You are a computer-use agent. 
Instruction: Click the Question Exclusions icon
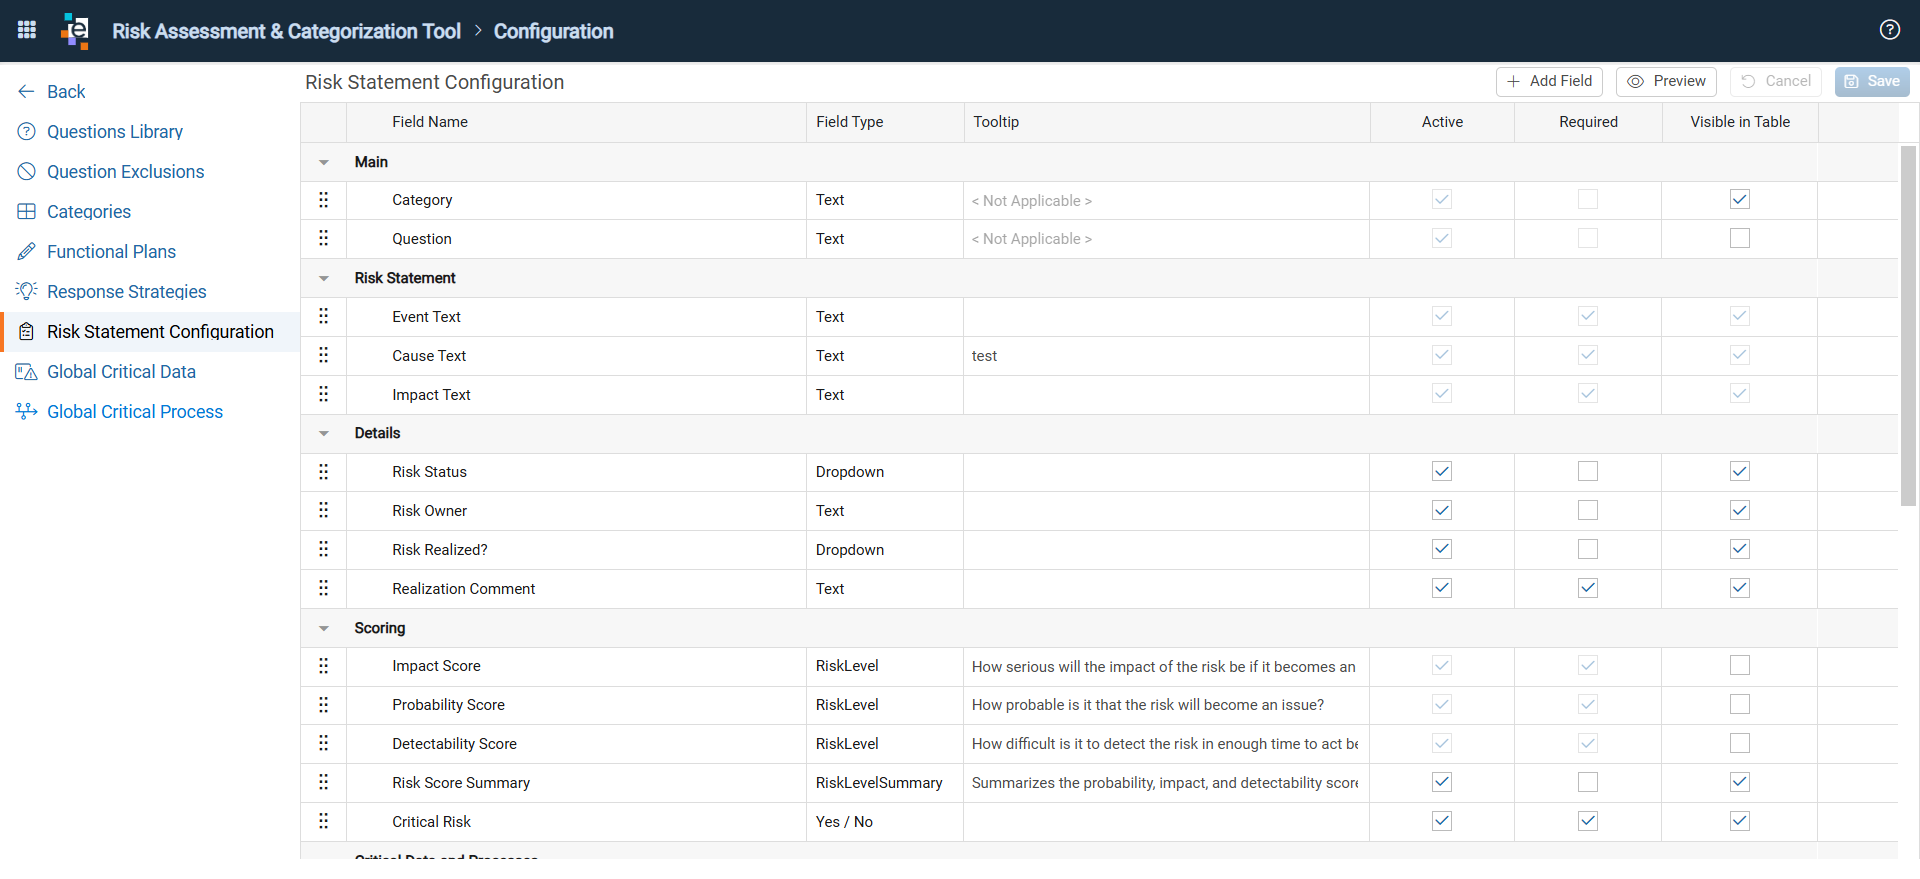(27, 172)
